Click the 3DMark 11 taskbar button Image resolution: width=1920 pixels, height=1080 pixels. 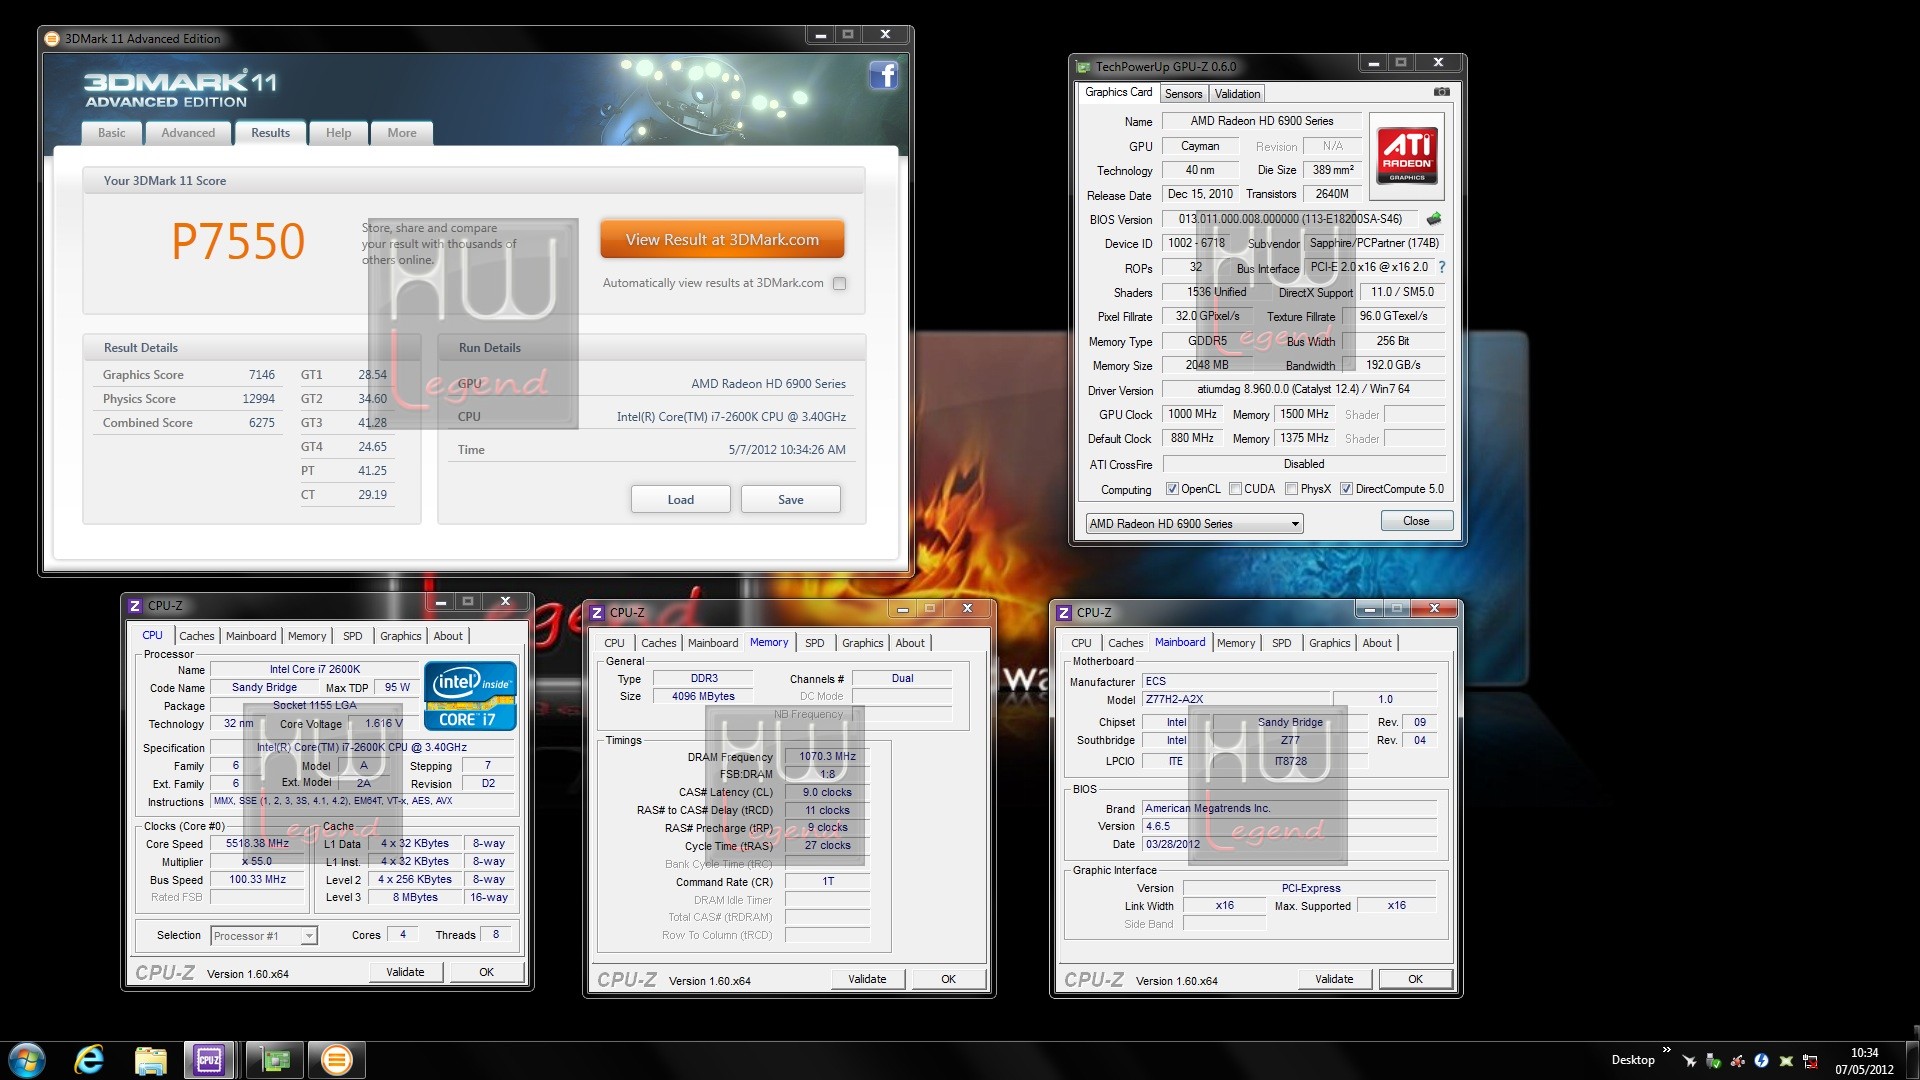click(x=337, y=1060)
